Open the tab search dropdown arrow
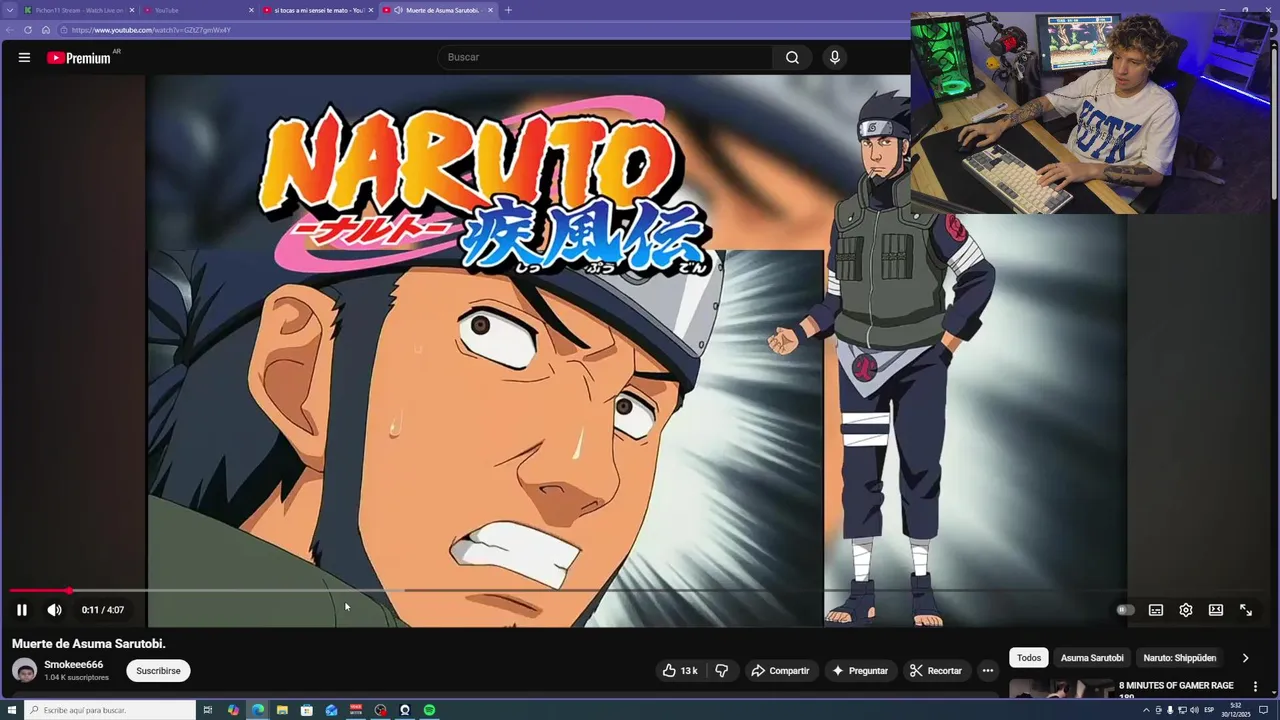Image resolution: width=1280 pixels, height=720 pixels. coord(9,10)
